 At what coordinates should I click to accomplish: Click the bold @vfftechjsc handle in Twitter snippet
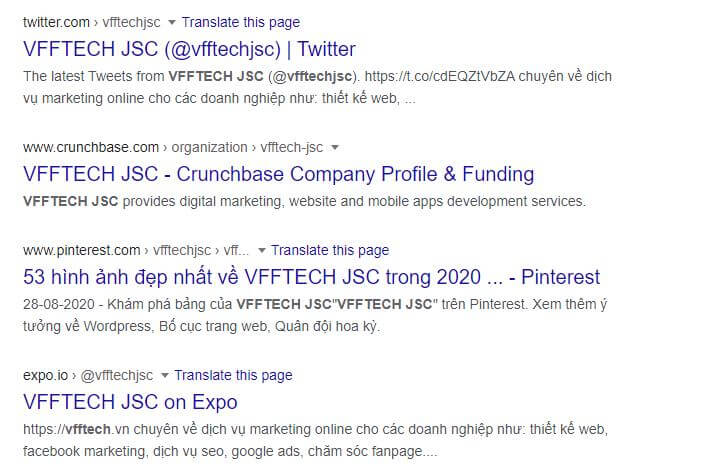click(312, 76)
